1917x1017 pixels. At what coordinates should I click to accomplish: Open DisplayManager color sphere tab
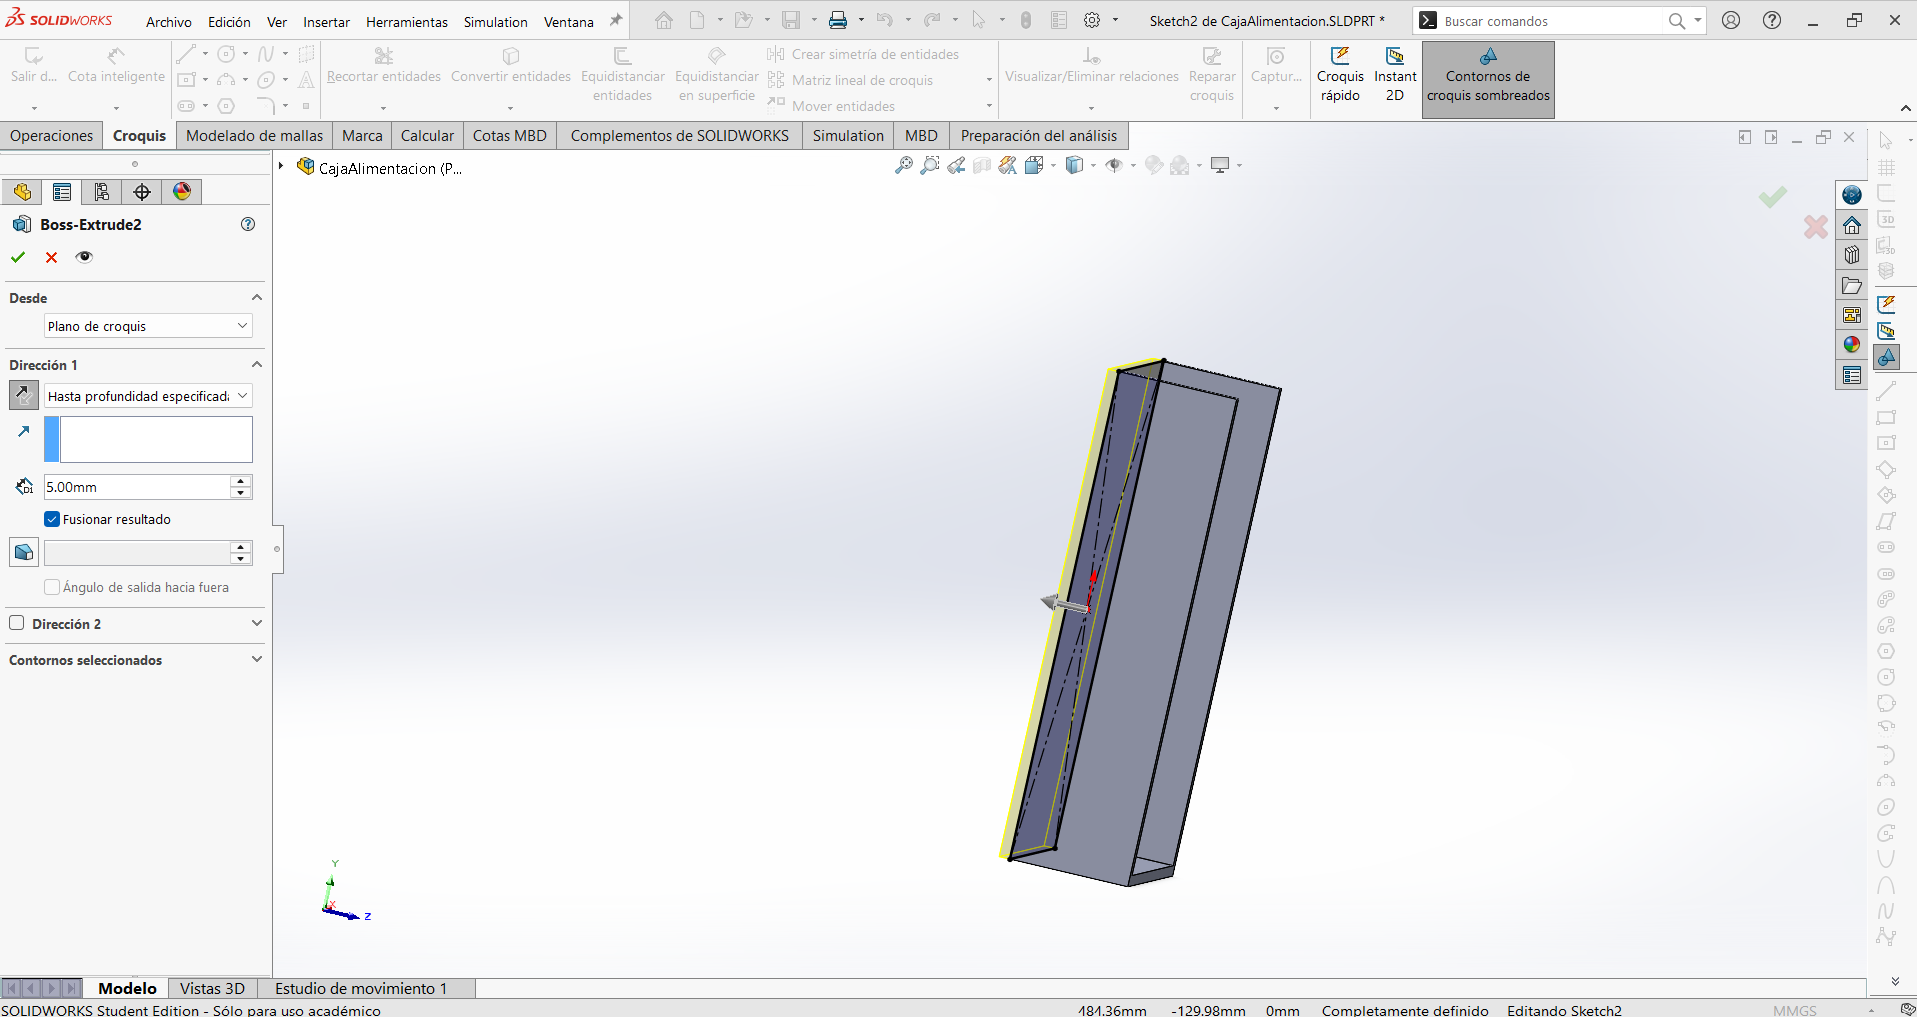(182, 192)
